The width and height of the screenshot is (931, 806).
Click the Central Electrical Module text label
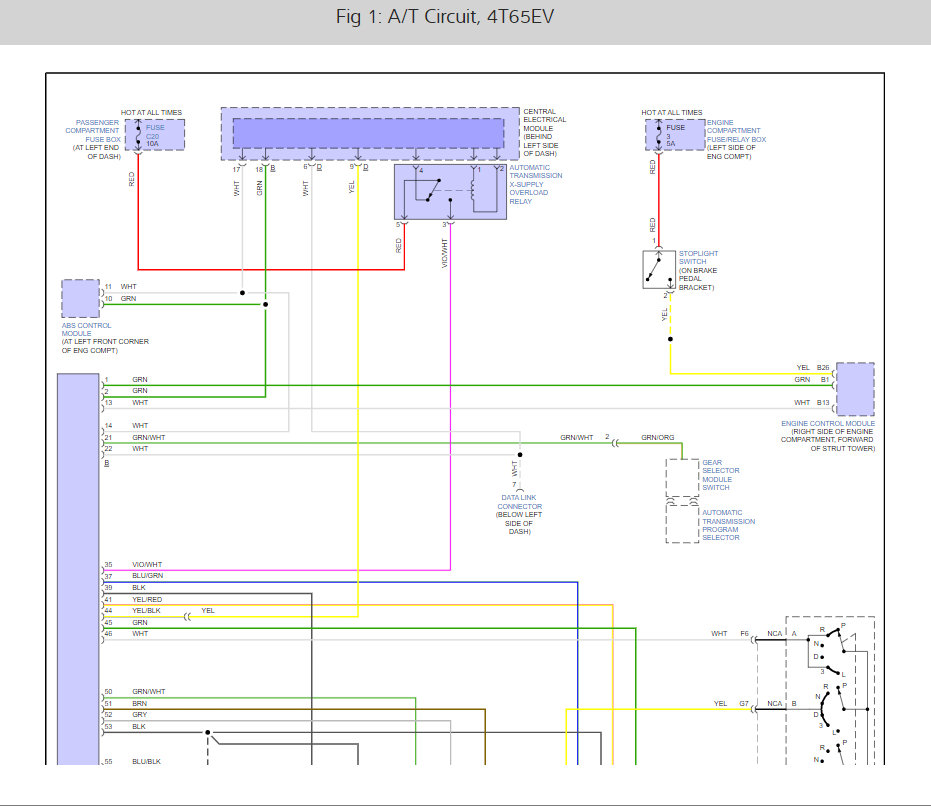(544, 120)
